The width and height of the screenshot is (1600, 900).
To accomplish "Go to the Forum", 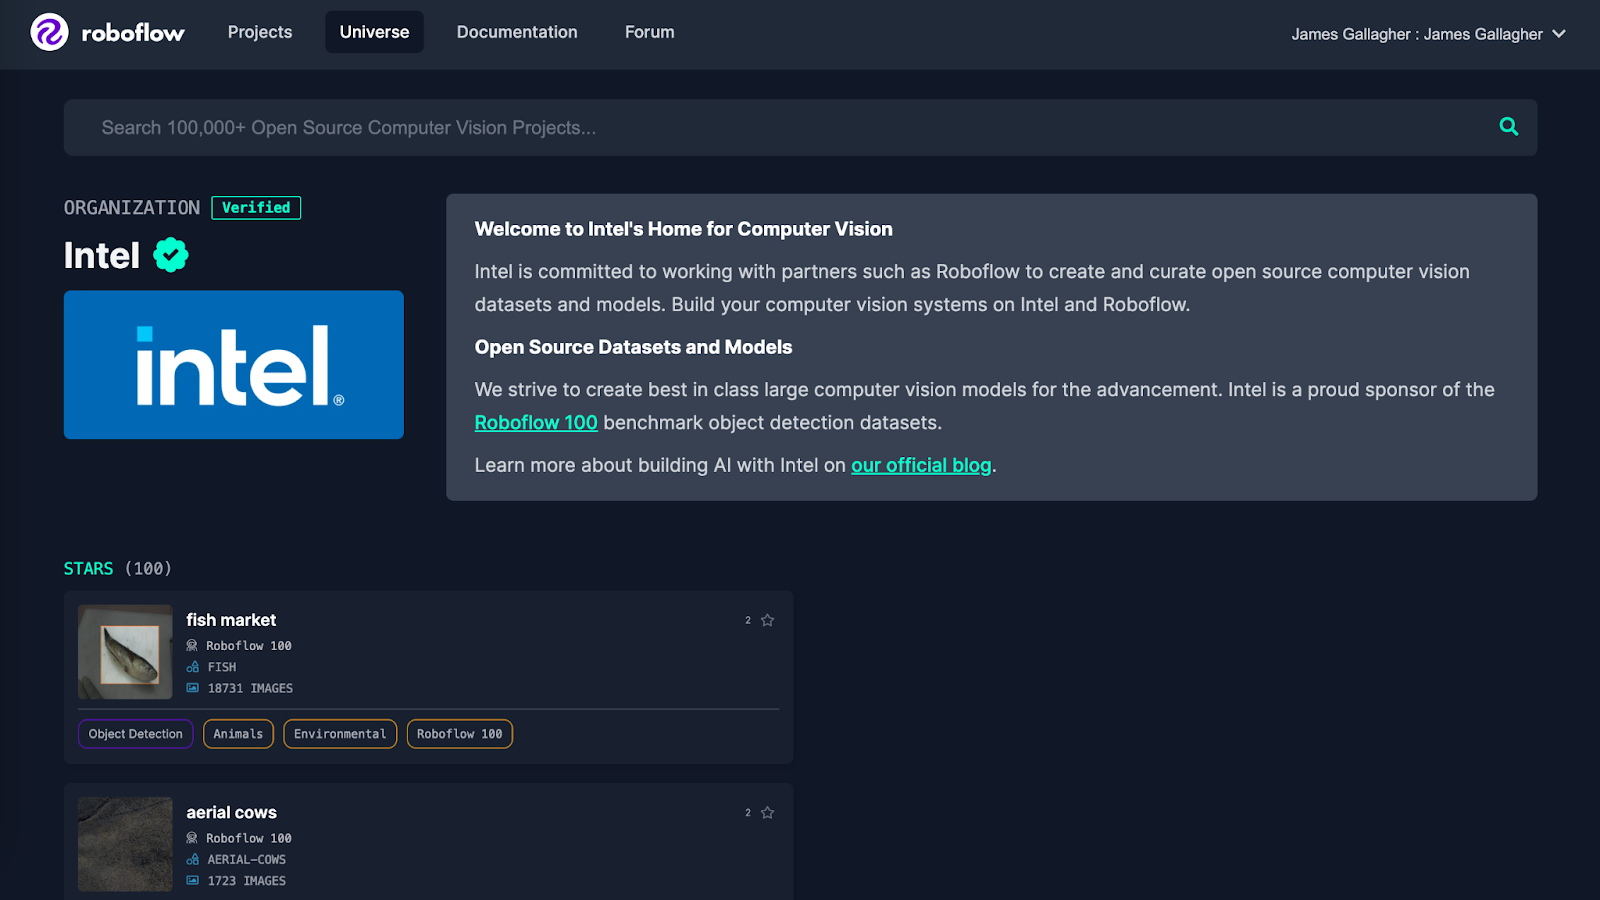I will coord(650,32).
